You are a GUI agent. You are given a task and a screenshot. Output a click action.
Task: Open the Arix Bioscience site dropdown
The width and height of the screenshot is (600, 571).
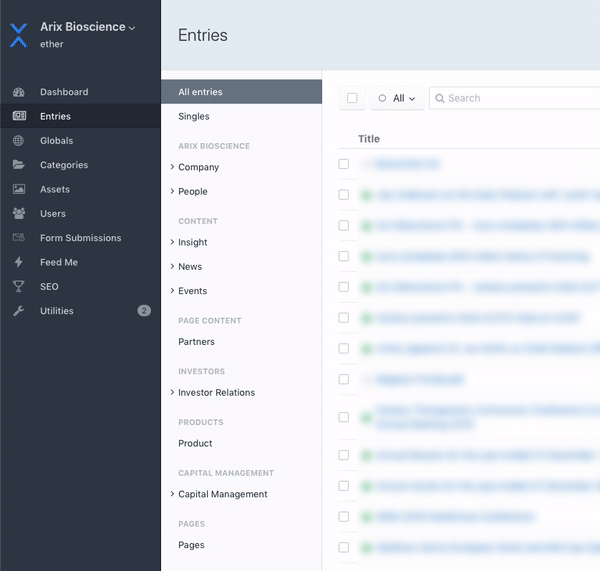(88, 27)
